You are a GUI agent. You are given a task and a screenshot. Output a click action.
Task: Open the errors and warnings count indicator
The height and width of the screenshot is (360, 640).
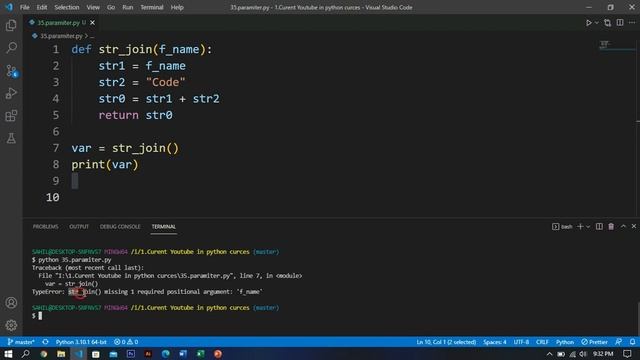point(126,342)
